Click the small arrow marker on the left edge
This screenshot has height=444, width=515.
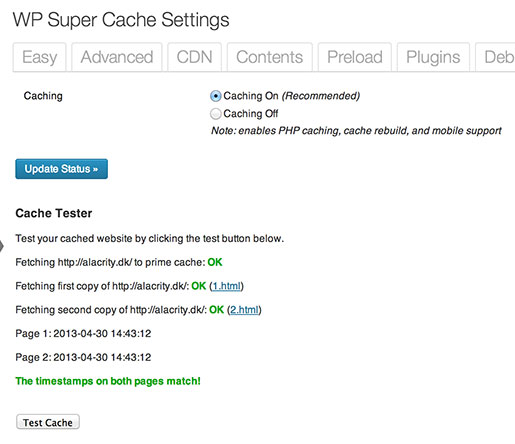coord(2,246)
